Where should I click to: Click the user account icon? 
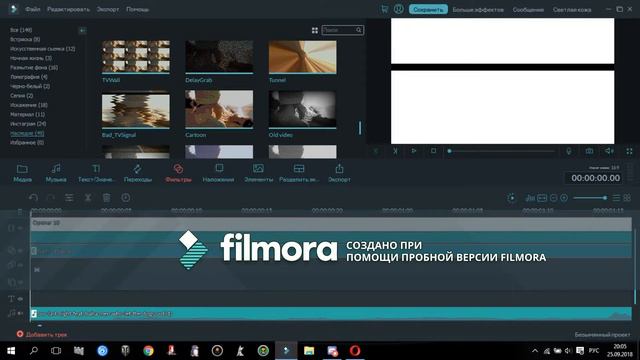point(398,9)
